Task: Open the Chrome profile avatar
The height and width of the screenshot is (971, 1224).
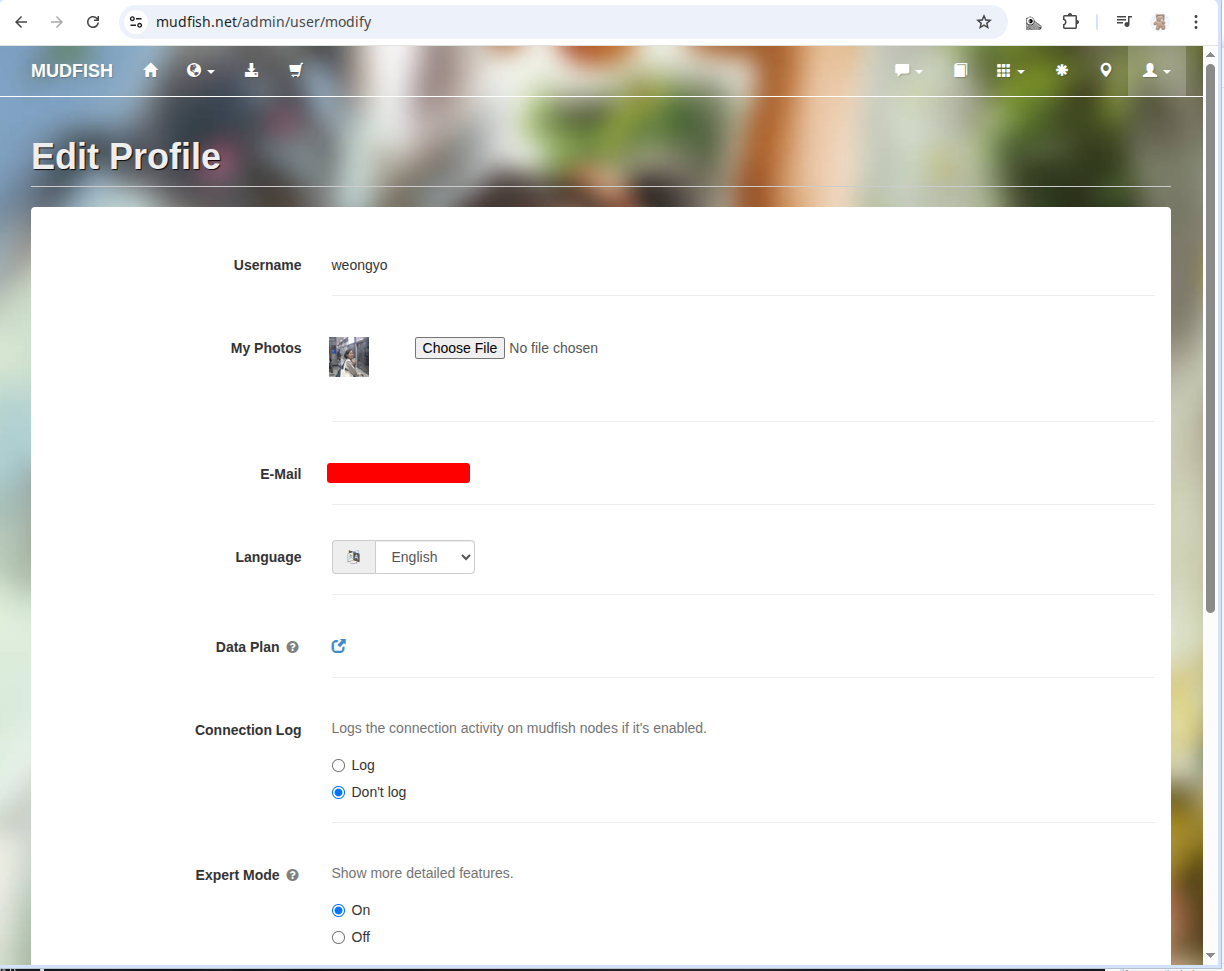Action: click(x=1160, y=22)
